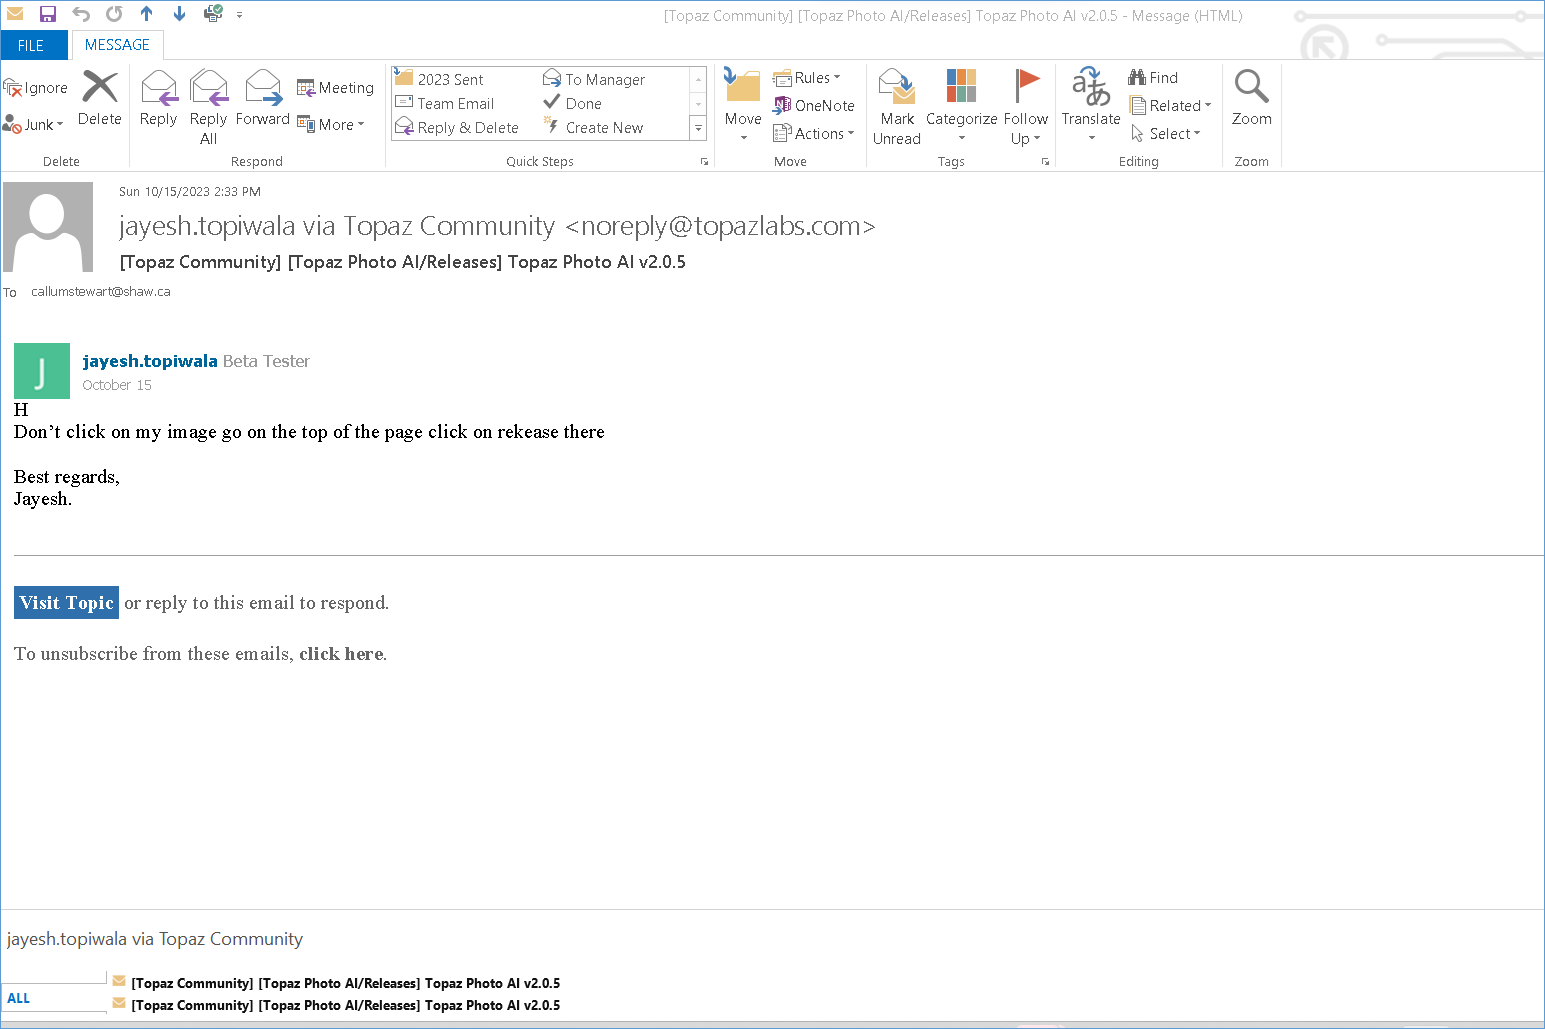Screen dimensions: 1545x1029
Task: Open the jayesh.topiwala profile link
Action: [x=150, y=361]
